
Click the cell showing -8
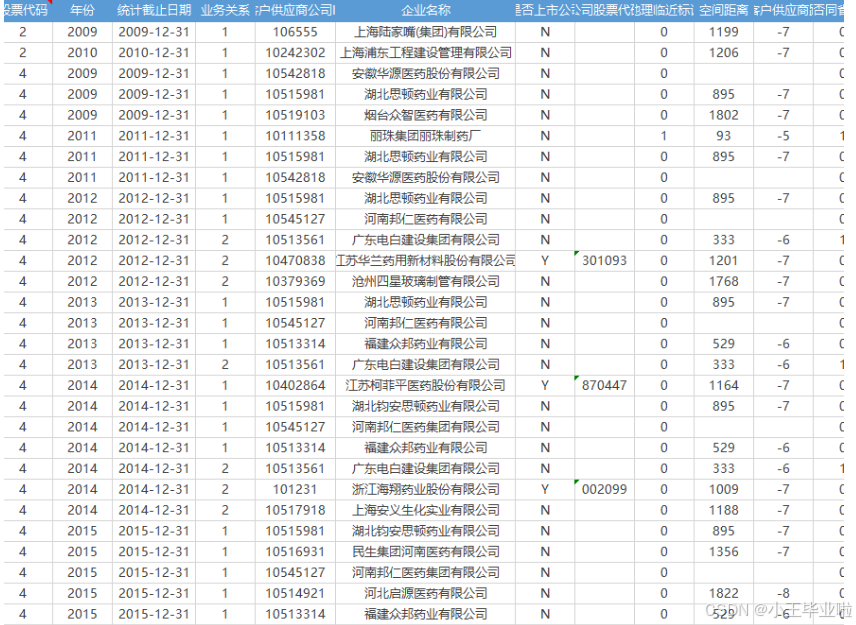[x=783, y=593]
